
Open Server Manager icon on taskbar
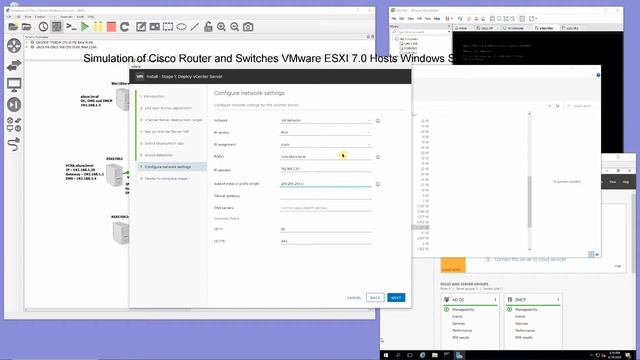(459, 355)
